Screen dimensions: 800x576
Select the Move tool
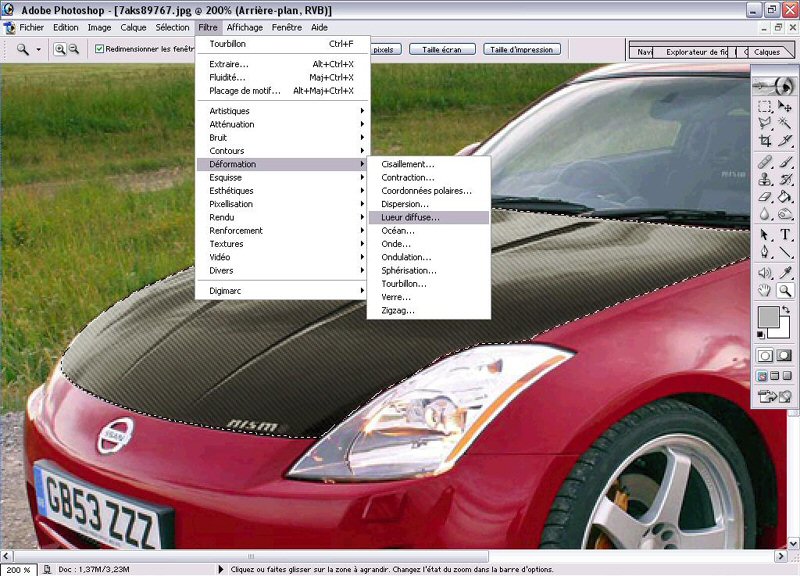(x=785, y=106)
